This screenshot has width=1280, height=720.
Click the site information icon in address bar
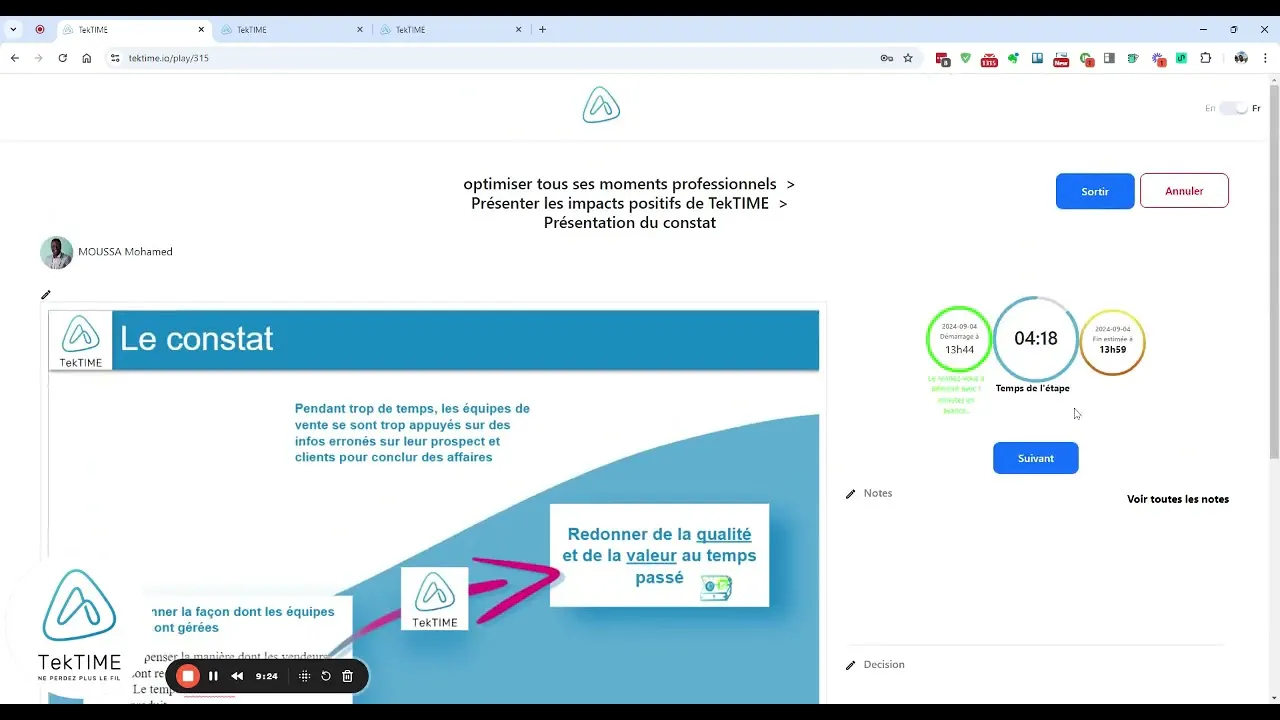(x=115, y=58)
